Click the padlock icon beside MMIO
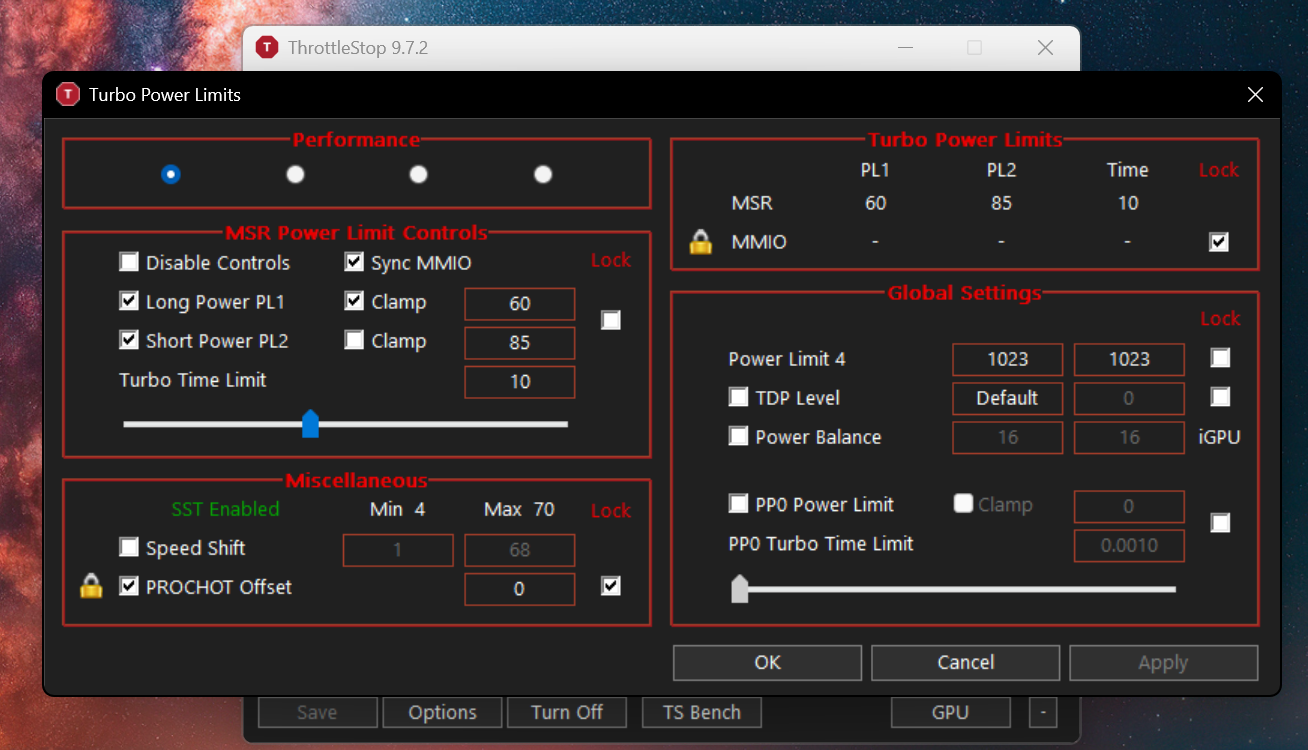Screen dimensions: 1308x750 click(701, 242)
